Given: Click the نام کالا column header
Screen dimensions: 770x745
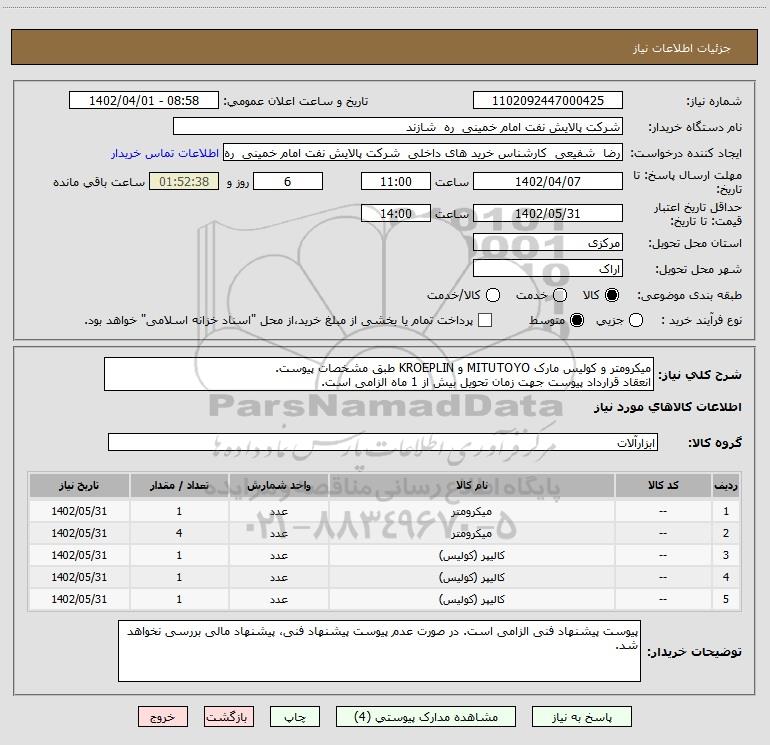Looking at the screenshot, I should coord(471,485).
